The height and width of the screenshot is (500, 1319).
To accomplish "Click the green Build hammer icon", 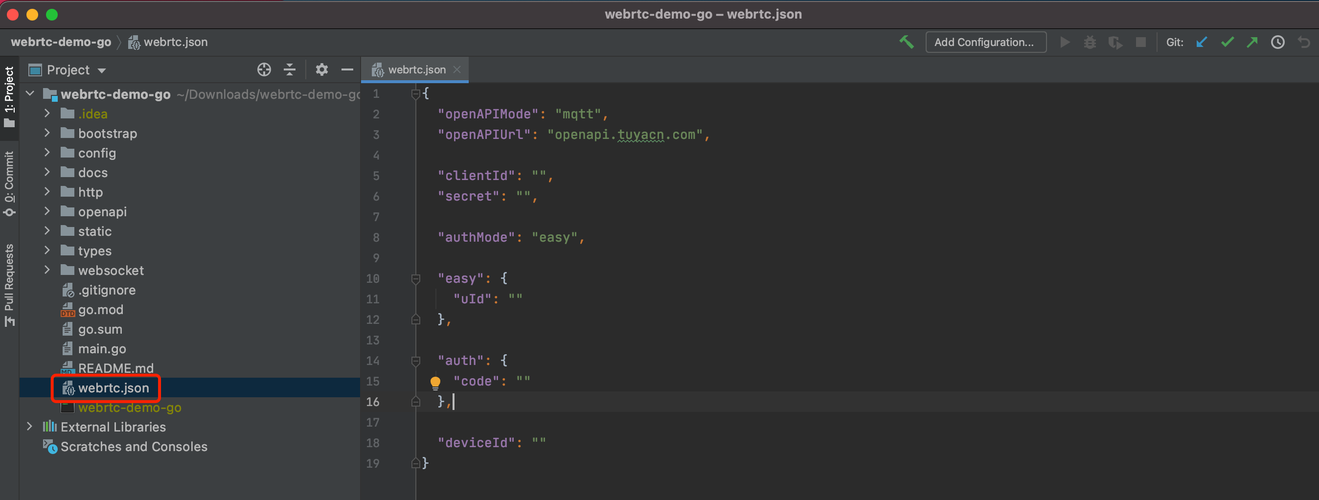I will [906, 42].
